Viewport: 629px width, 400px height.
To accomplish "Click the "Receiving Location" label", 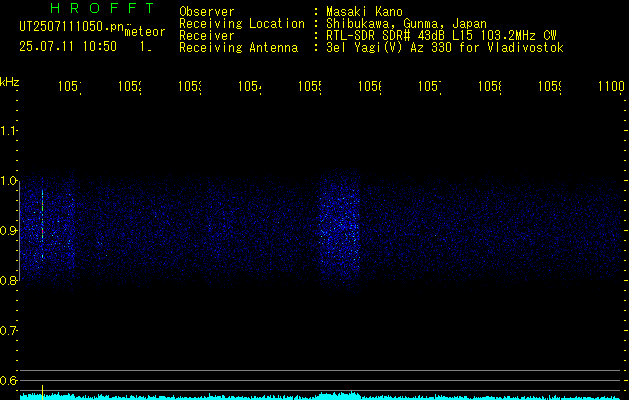I will pos(242,24).
